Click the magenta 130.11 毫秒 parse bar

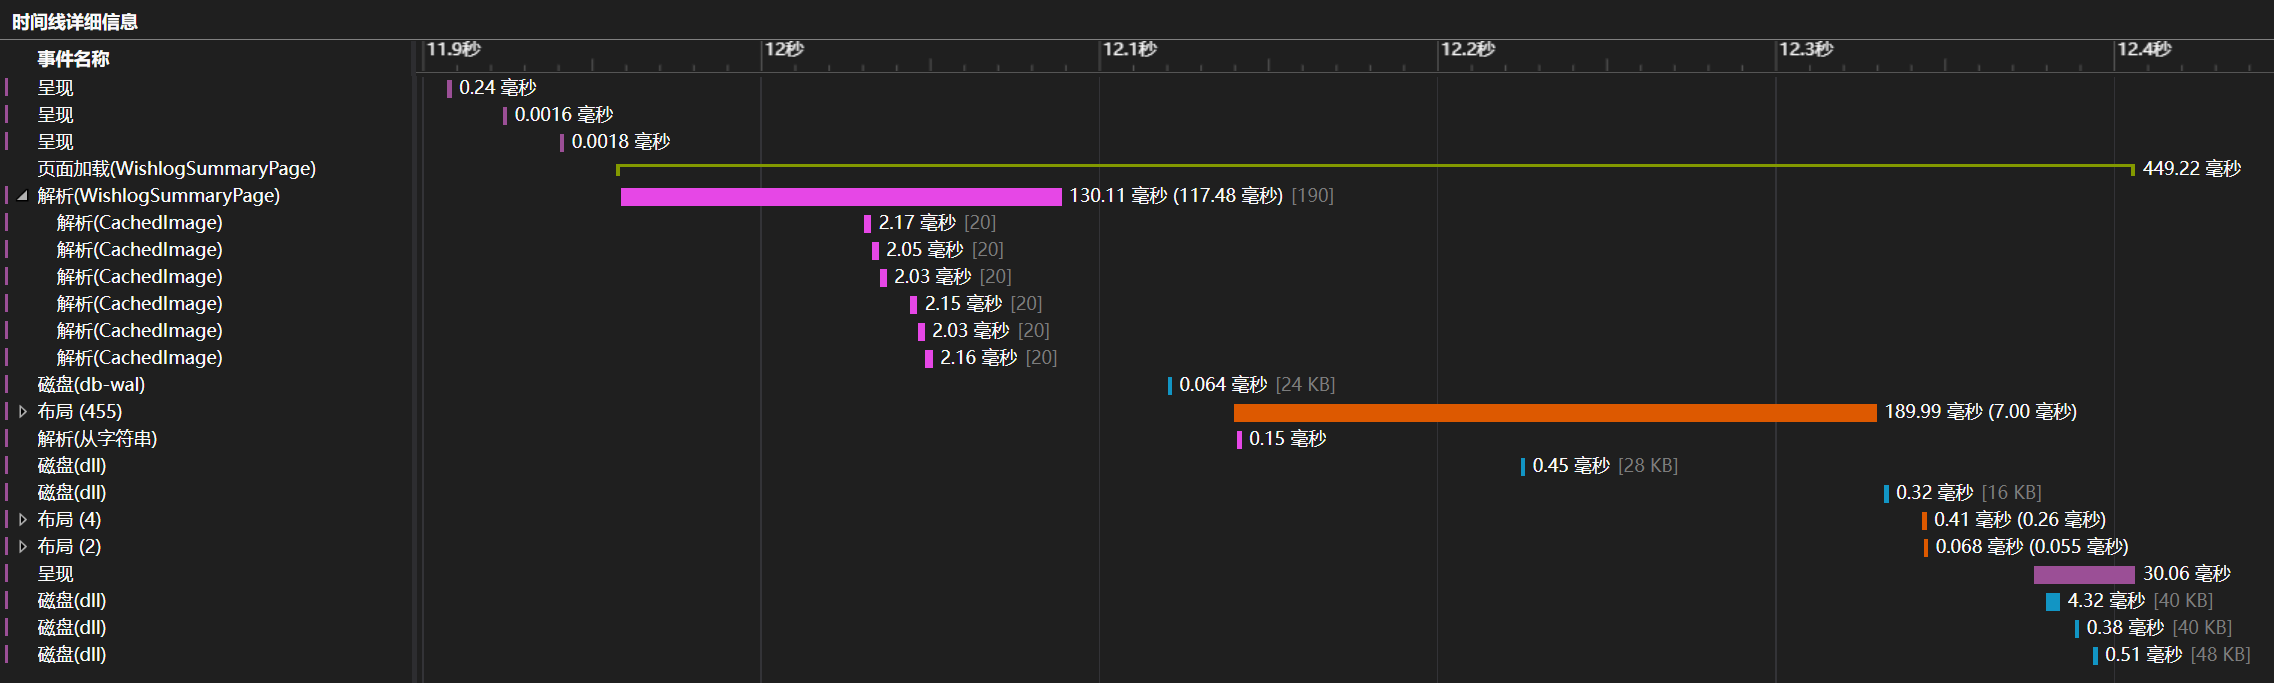tap(841, 197)
